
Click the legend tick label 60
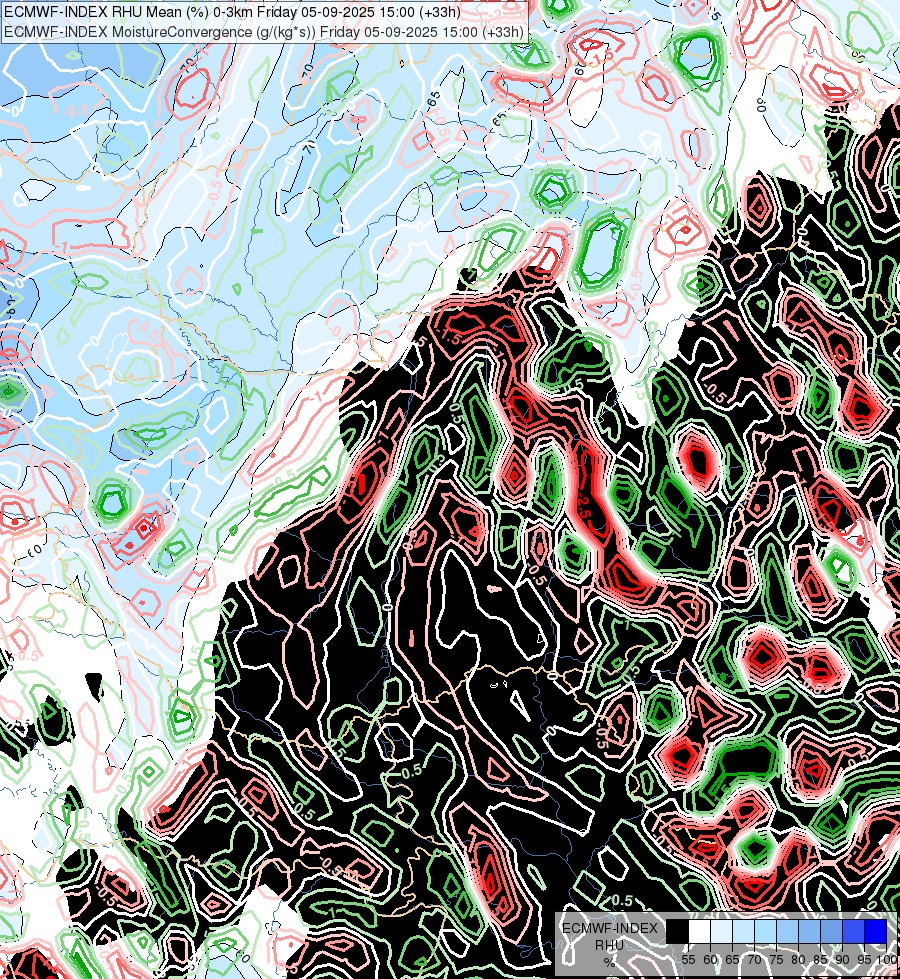(x=710, y=960)
